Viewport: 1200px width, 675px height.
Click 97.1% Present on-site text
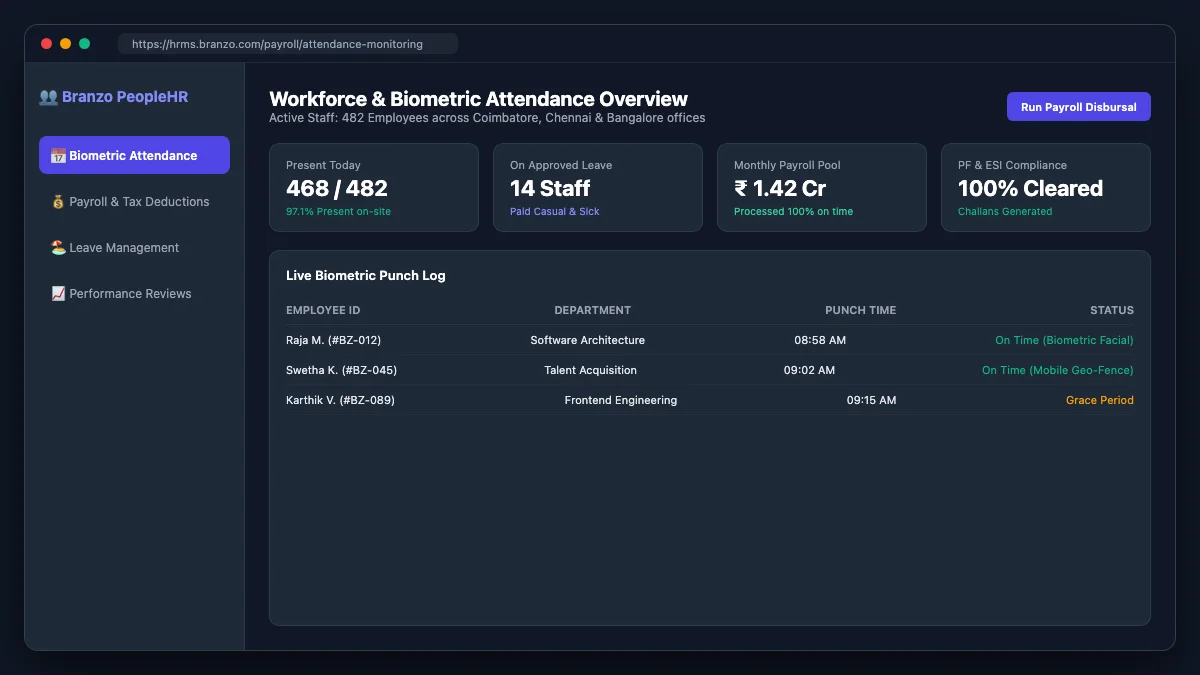tap(337, 212)
